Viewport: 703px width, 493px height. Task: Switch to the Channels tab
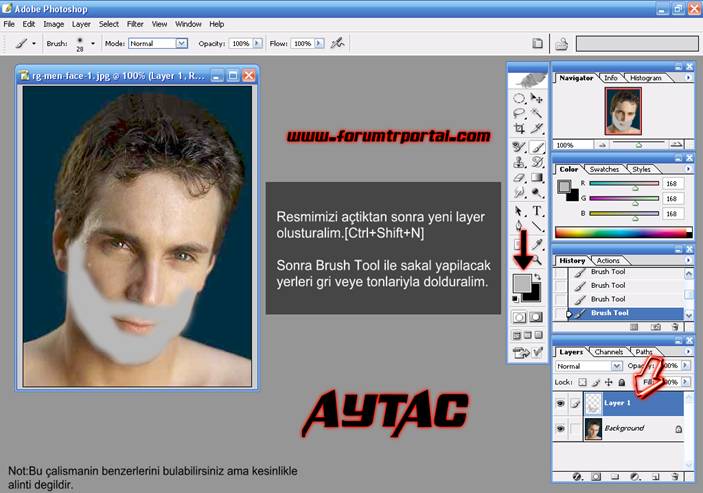point(608,352)
